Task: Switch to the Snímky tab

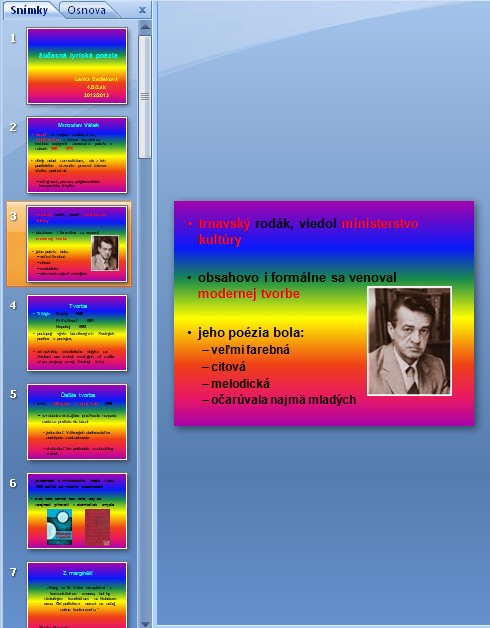Action: 29,10
